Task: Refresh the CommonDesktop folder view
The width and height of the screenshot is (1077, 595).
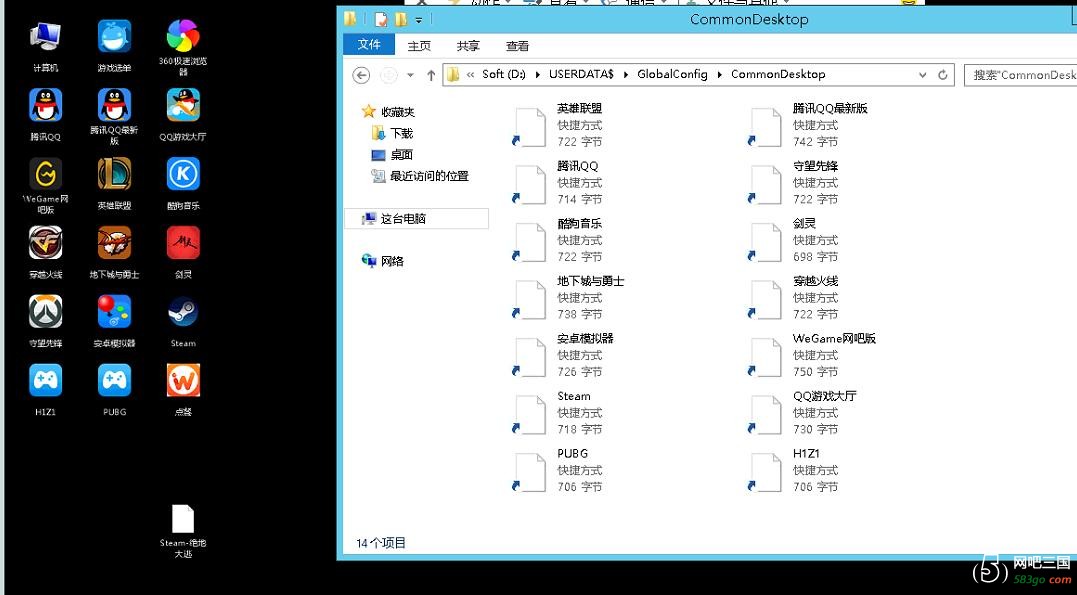Action: [x=943, y=75]
